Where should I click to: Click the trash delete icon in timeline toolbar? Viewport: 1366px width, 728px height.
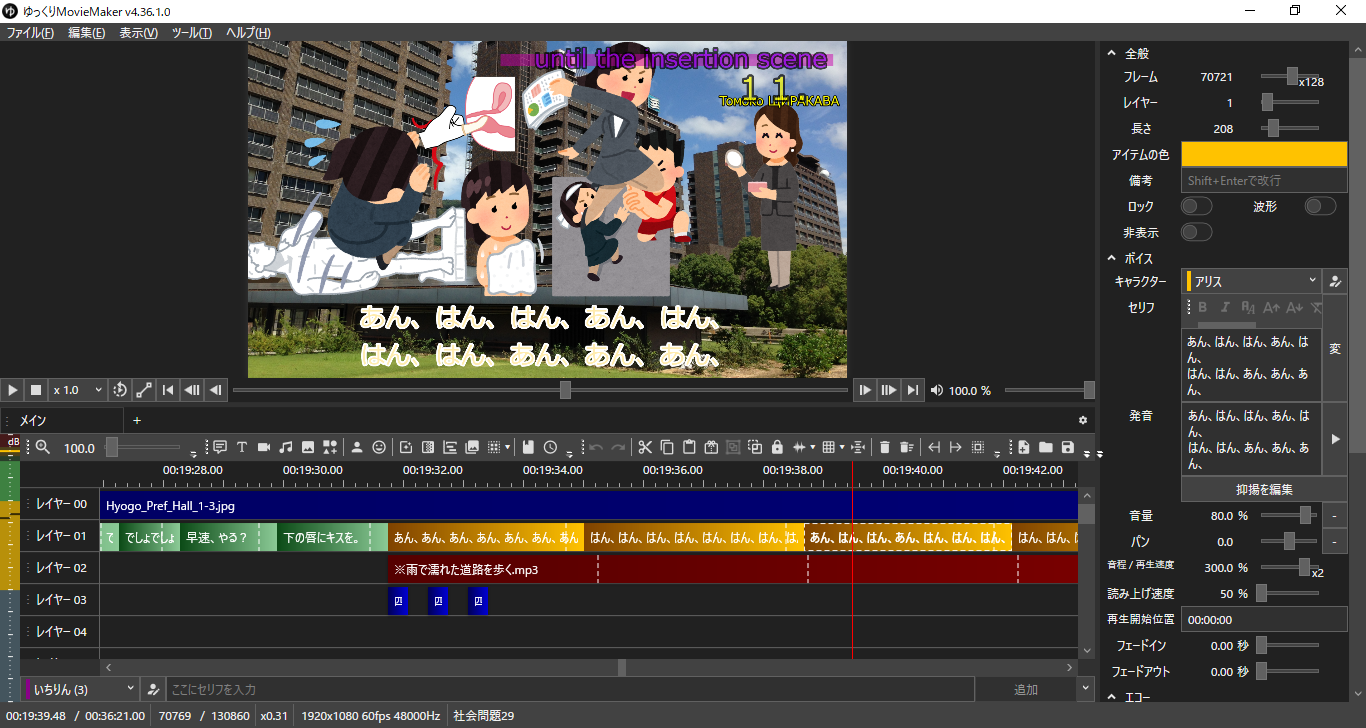pyautogui.click(x=884, y=448)
